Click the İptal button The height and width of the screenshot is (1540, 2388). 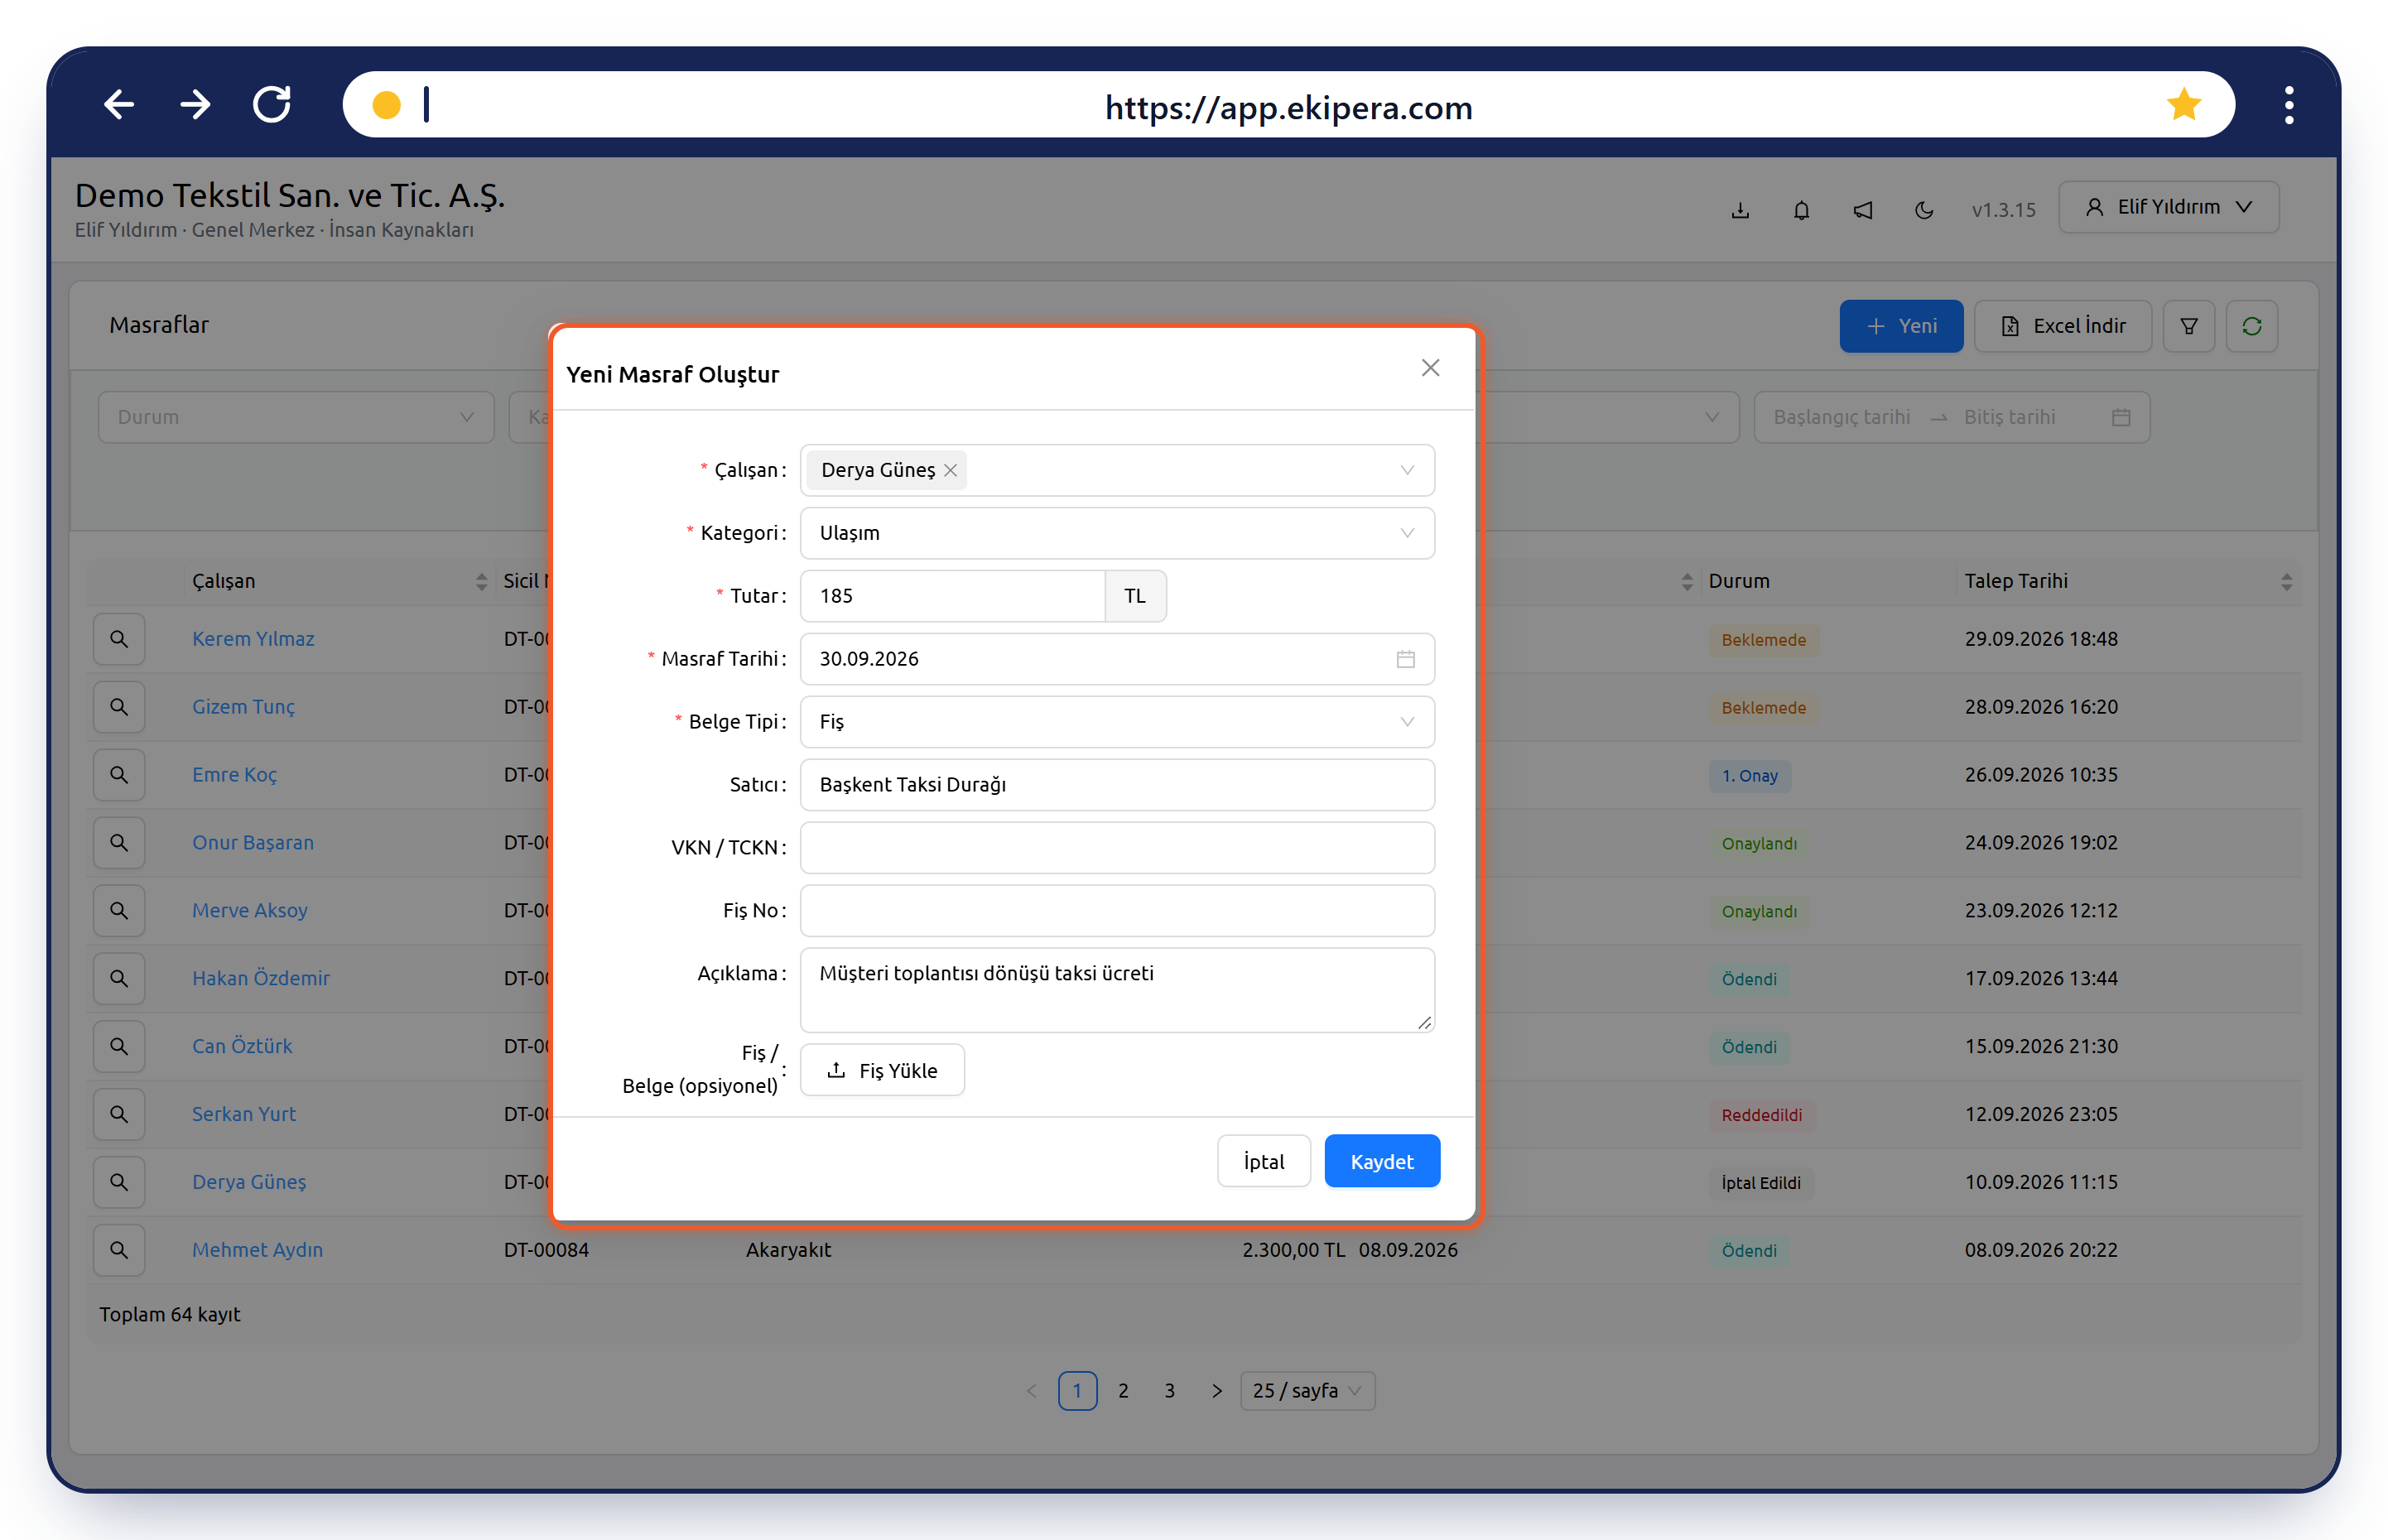1263,1162
